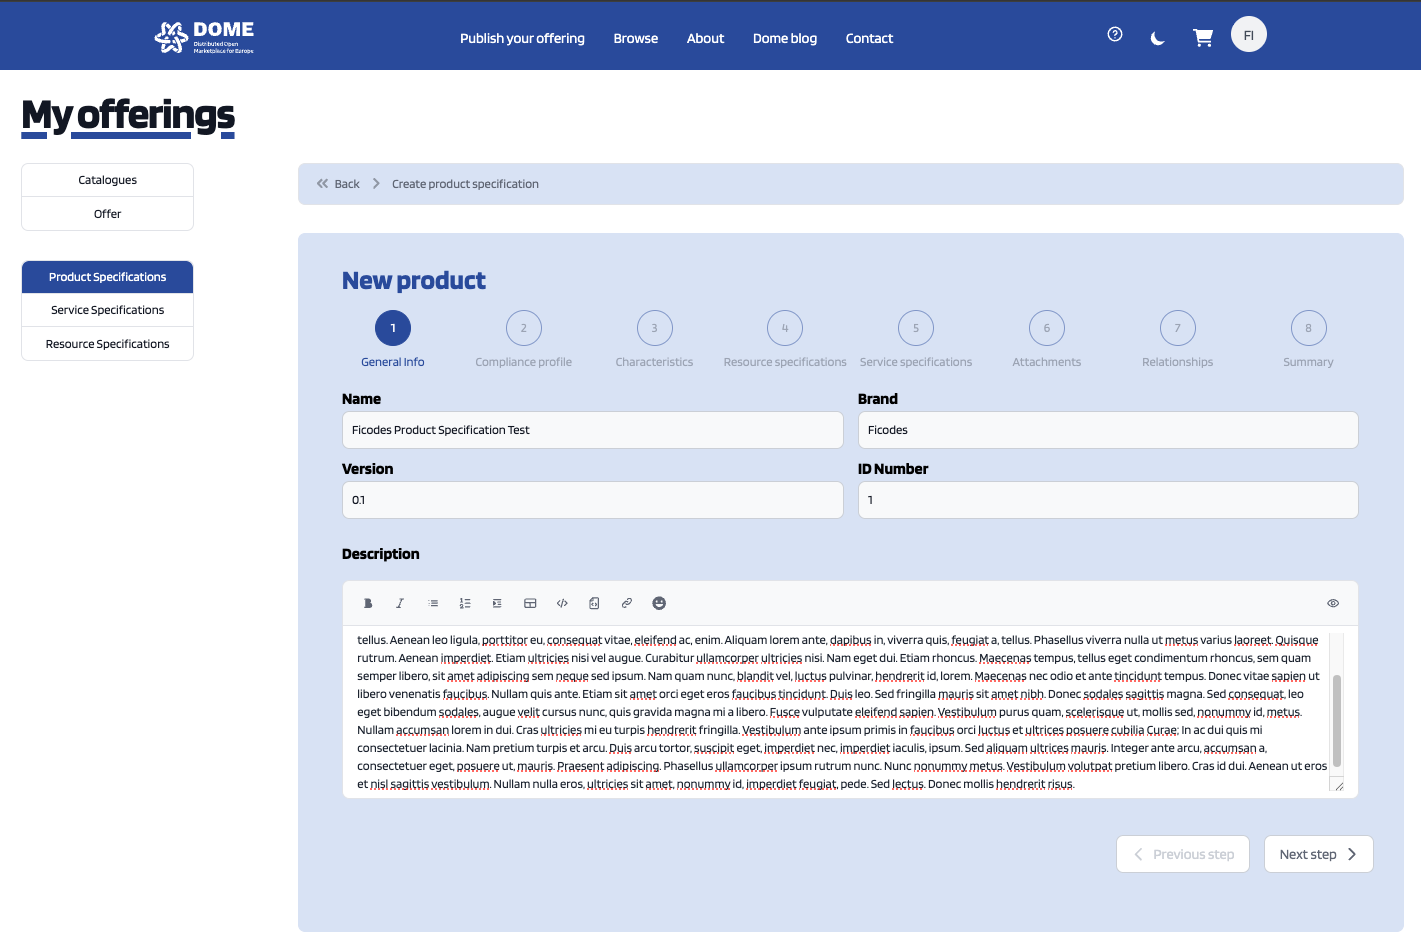The width and height of the screenshot is (1421, 936).
Task: Apply italic formatting in description editor
Action: [x=400, y=603]
